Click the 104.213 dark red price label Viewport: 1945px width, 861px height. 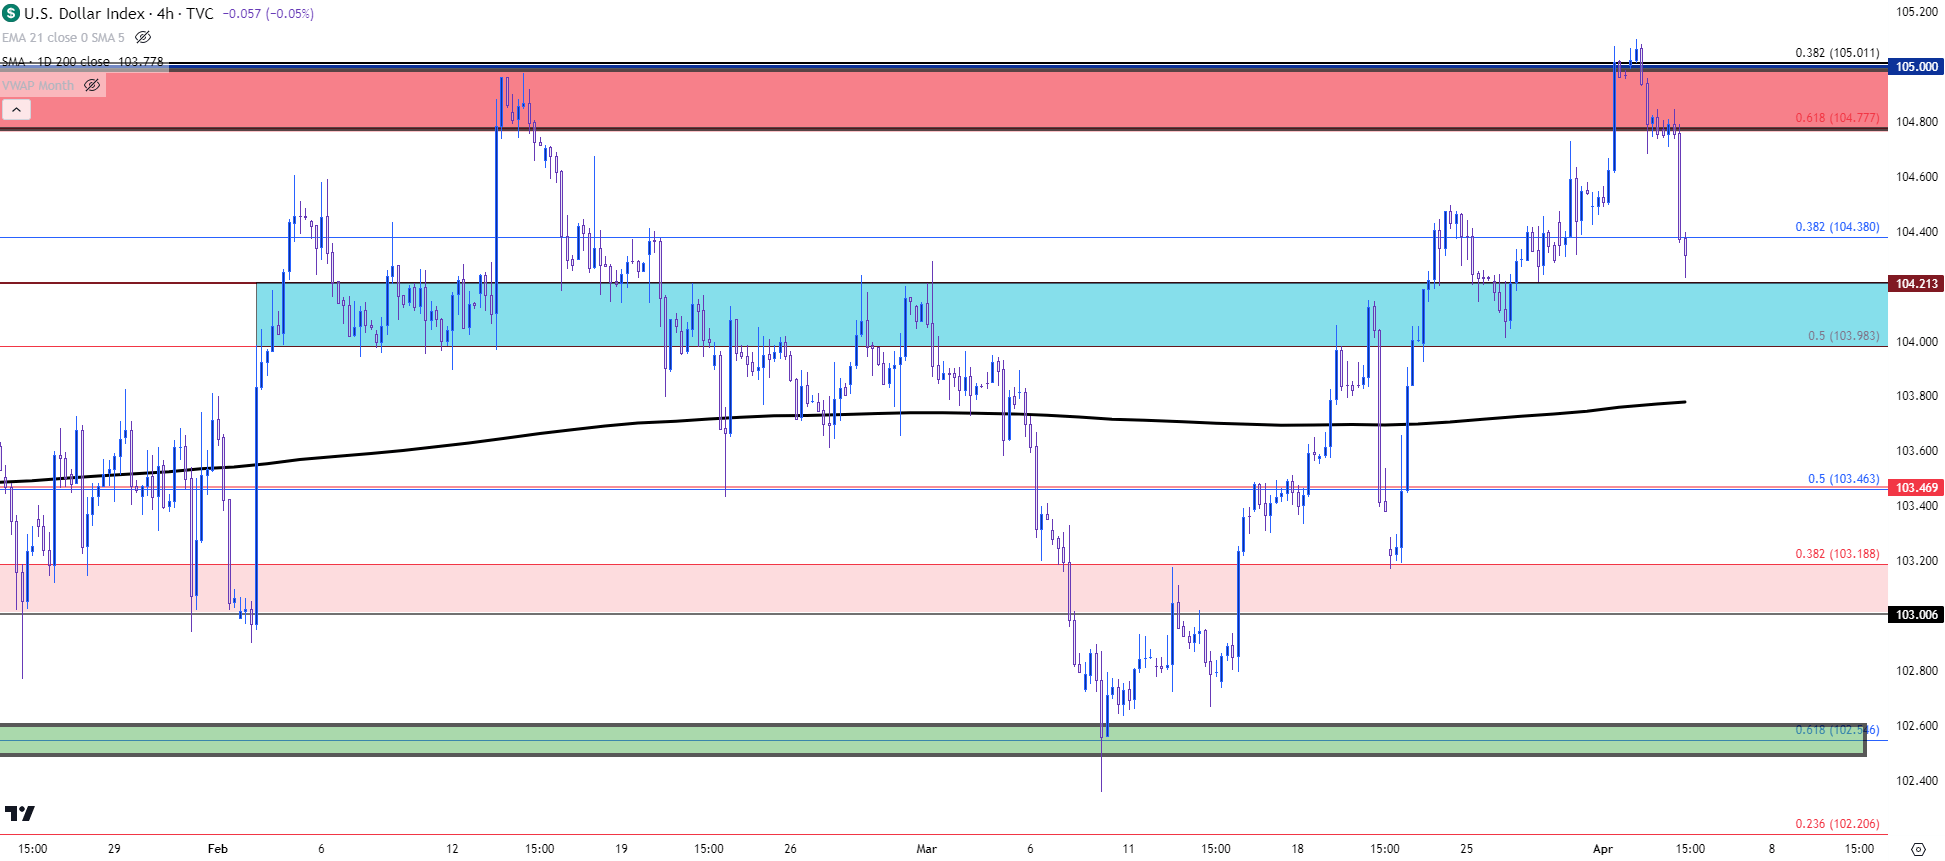click(x=1916, y=284)
